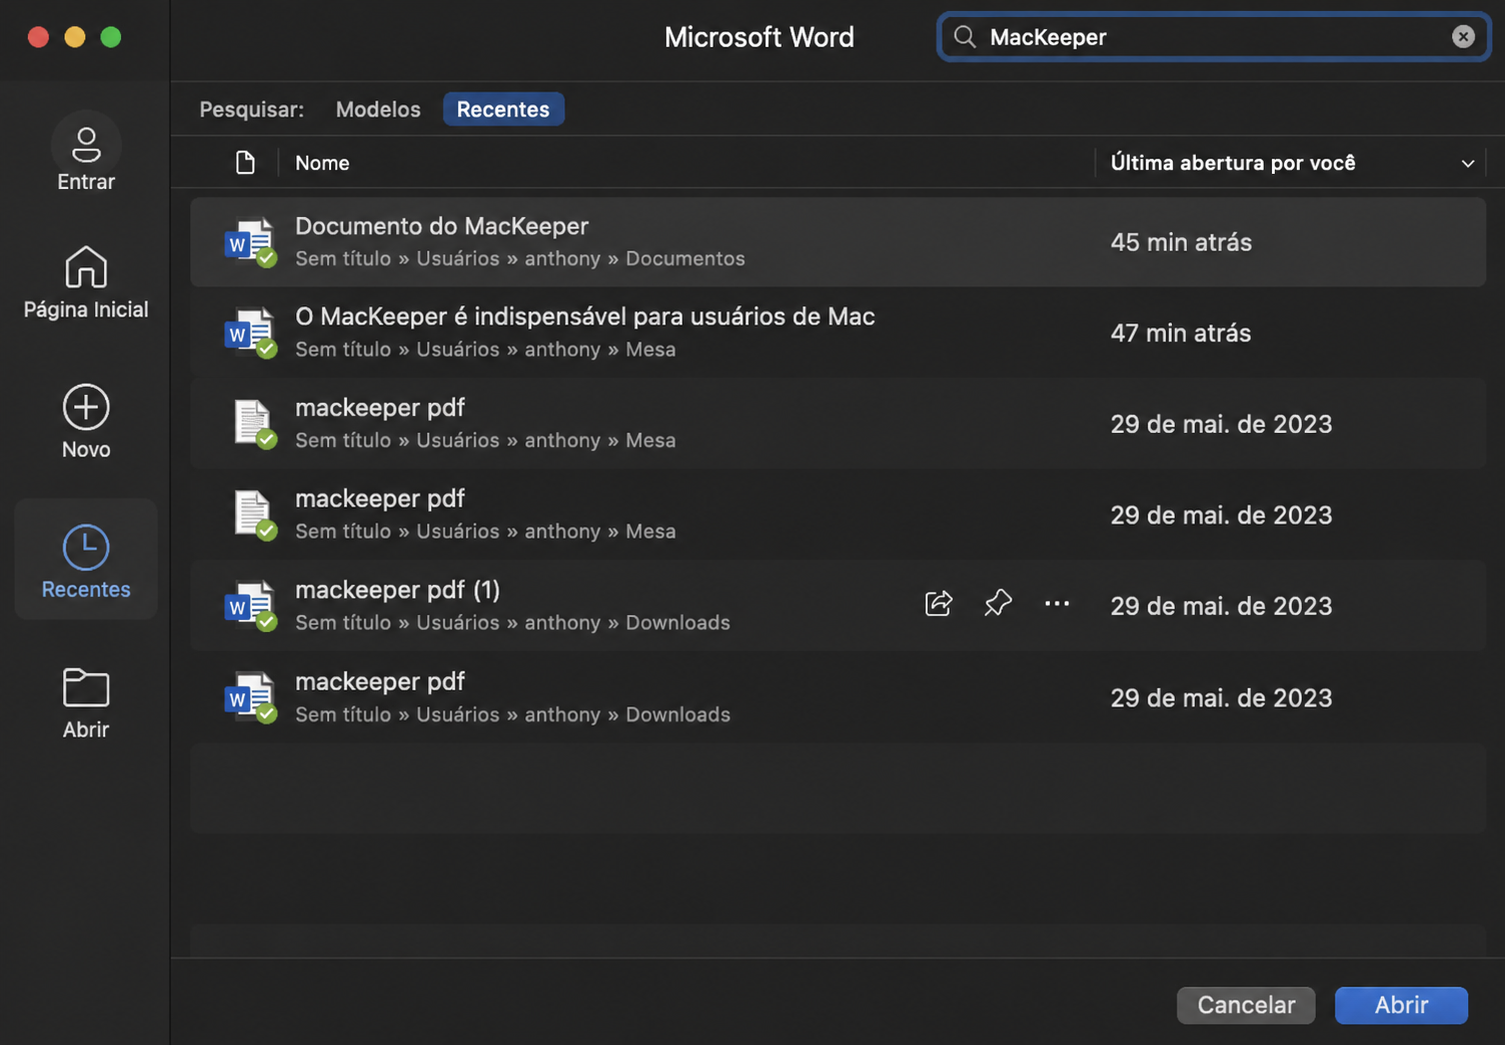Click the blue Abrir button
This screenshot has height=1045, width=1505.
(x=1401, y=1005)
